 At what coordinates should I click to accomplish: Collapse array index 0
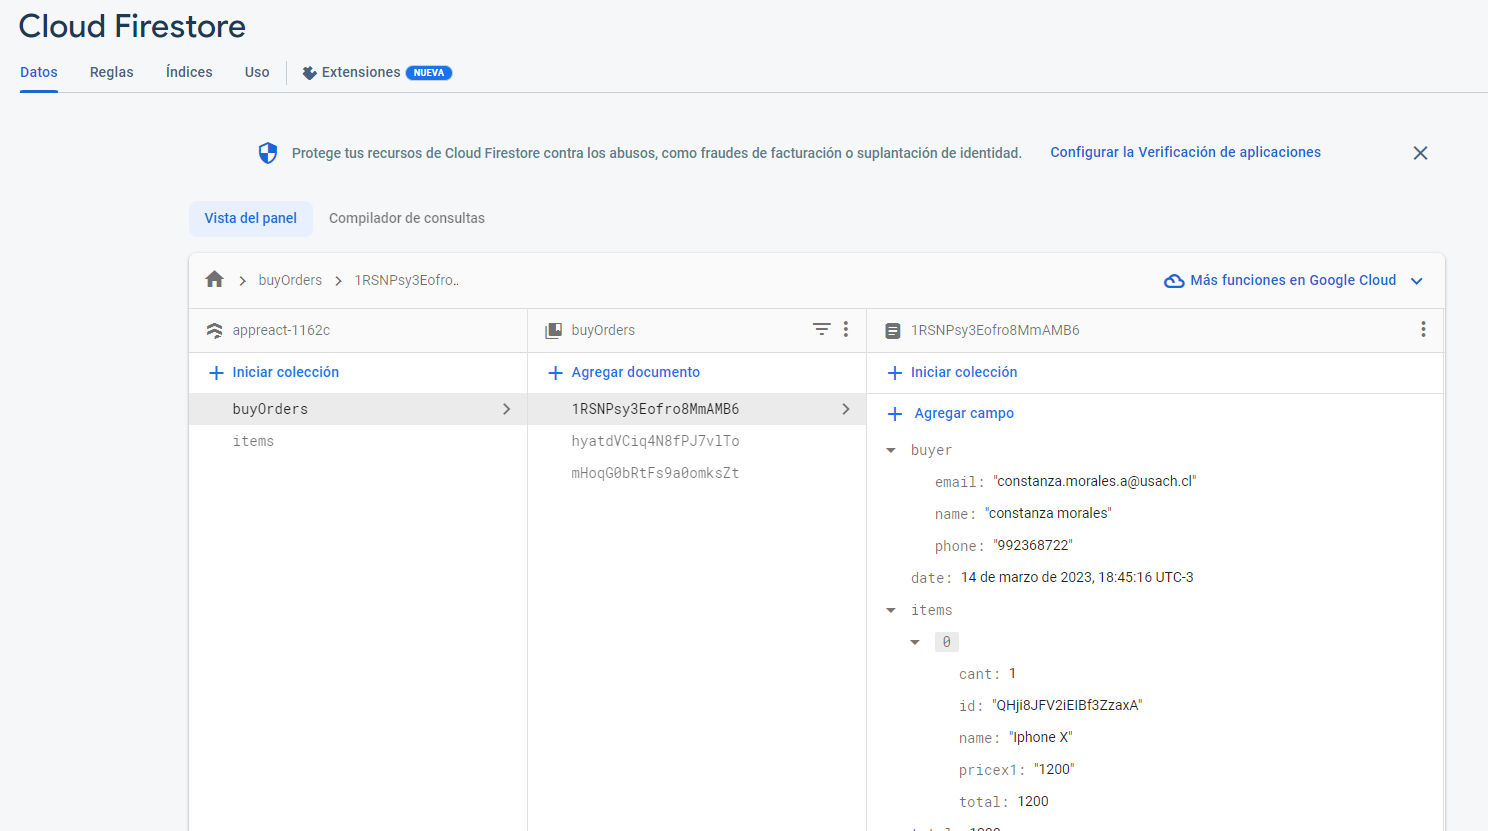(x=915, y=642)
